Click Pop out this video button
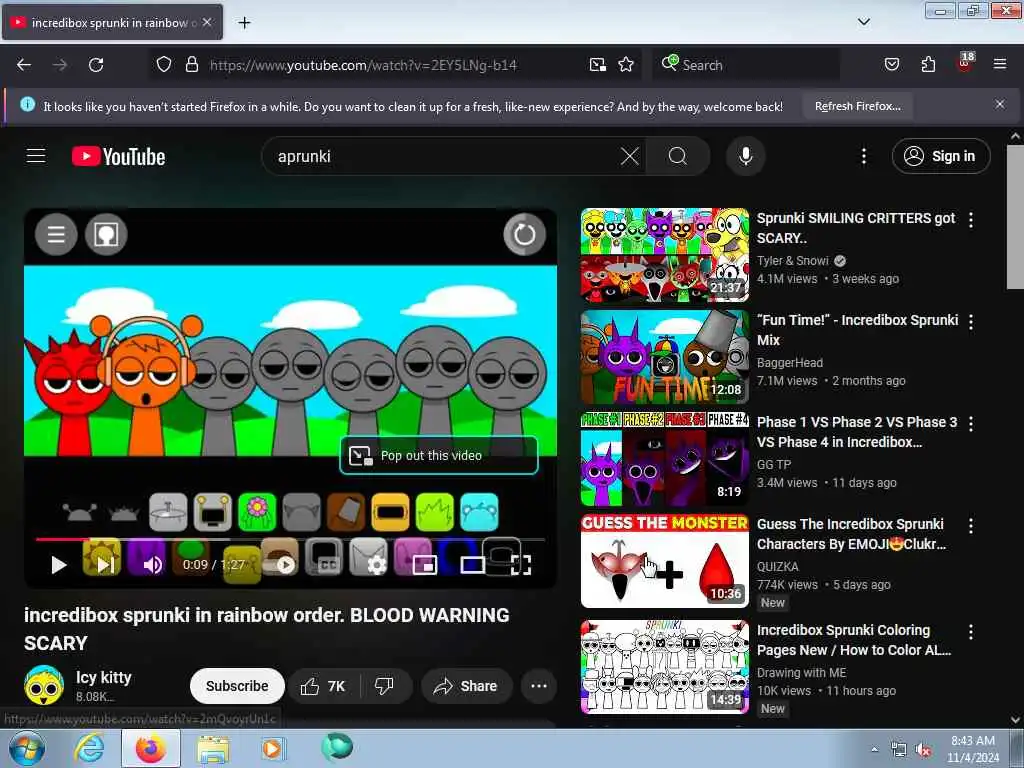 (439, 455)
